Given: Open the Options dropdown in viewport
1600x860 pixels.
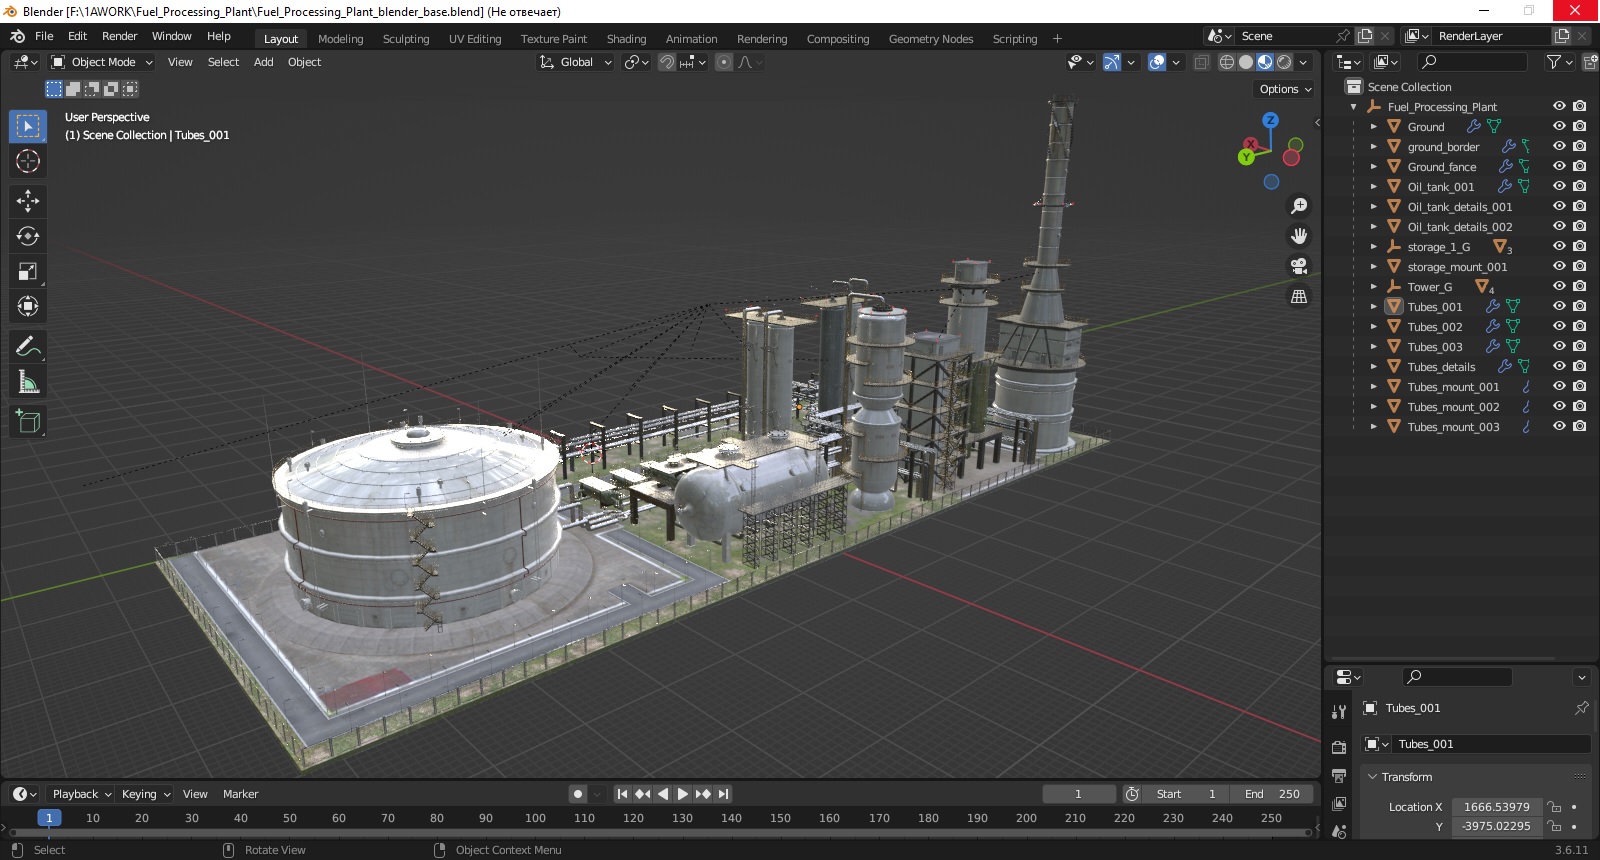Looking at the screenshot, I should tap(1285, 89).
